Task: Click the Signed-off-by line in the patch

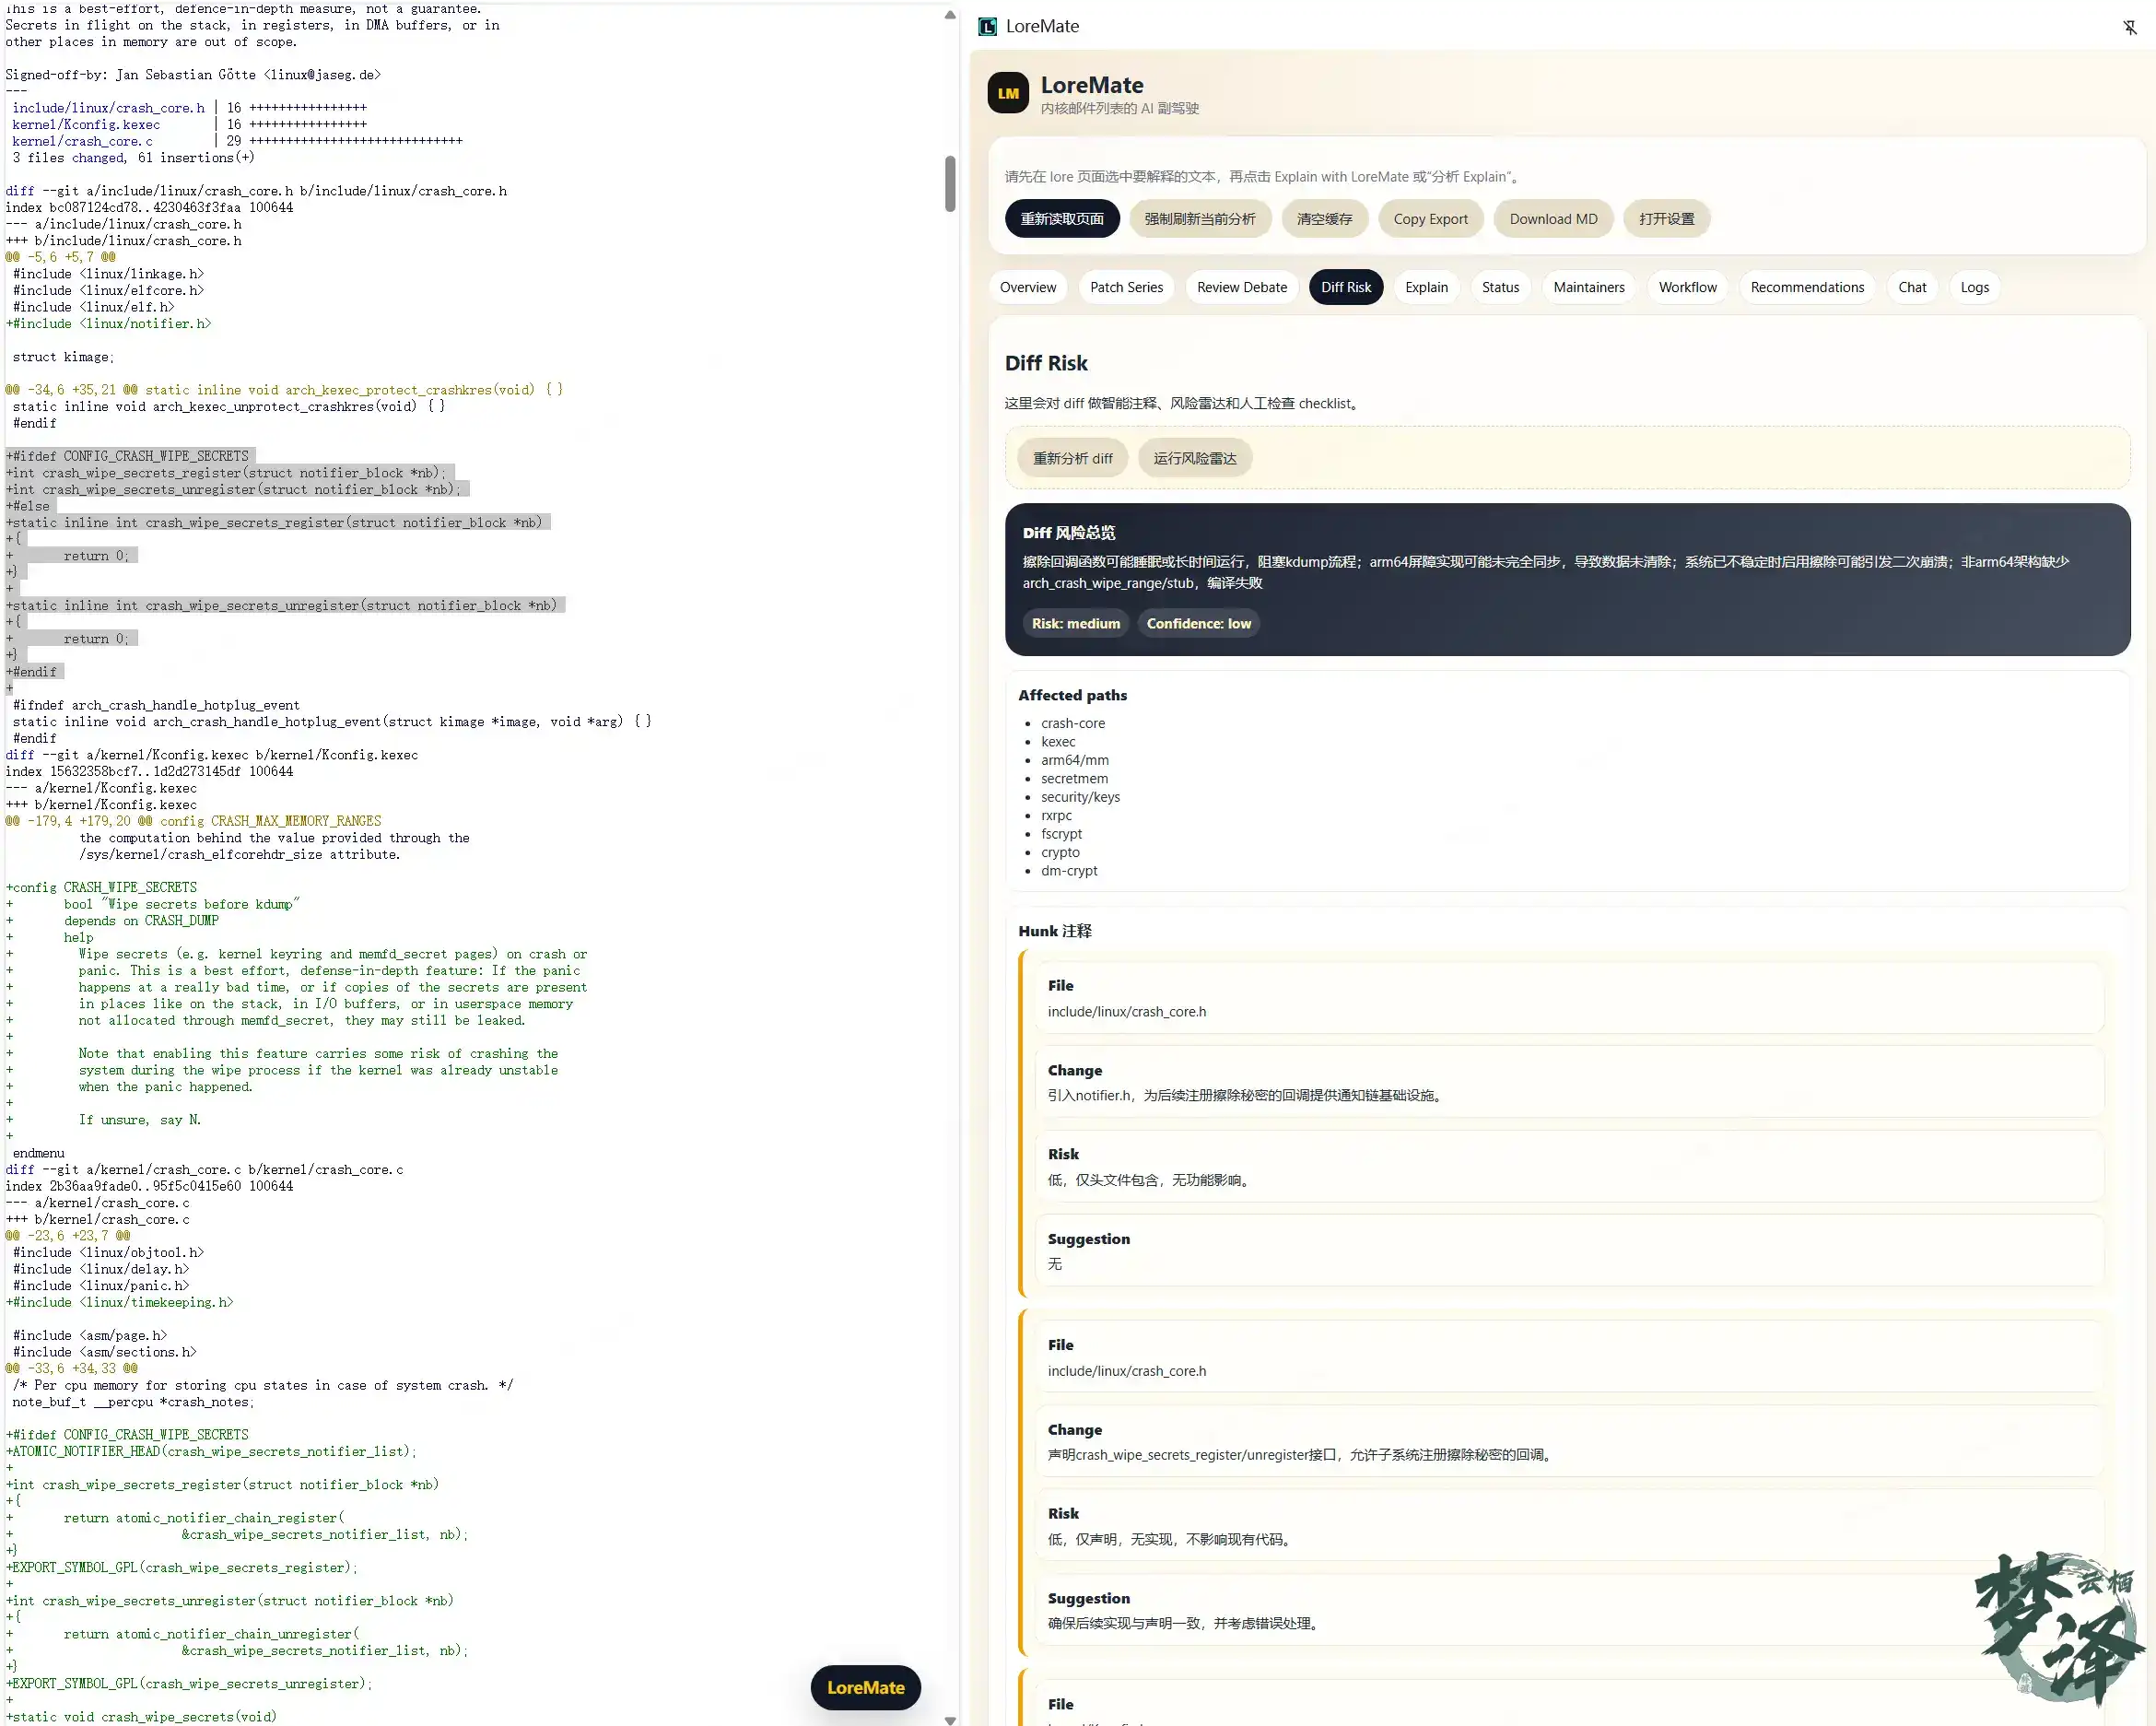Action: (193, 75)
